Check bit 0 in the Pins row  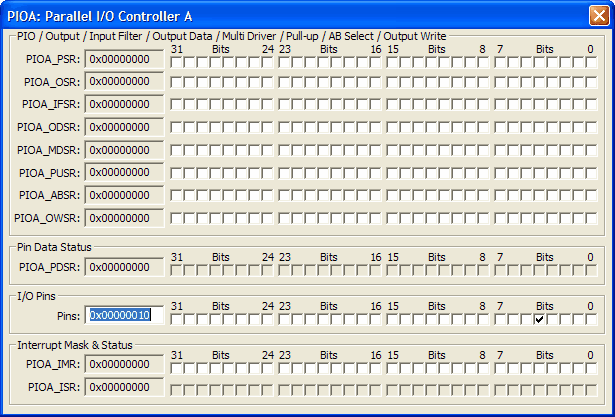(x=591, y=319)
